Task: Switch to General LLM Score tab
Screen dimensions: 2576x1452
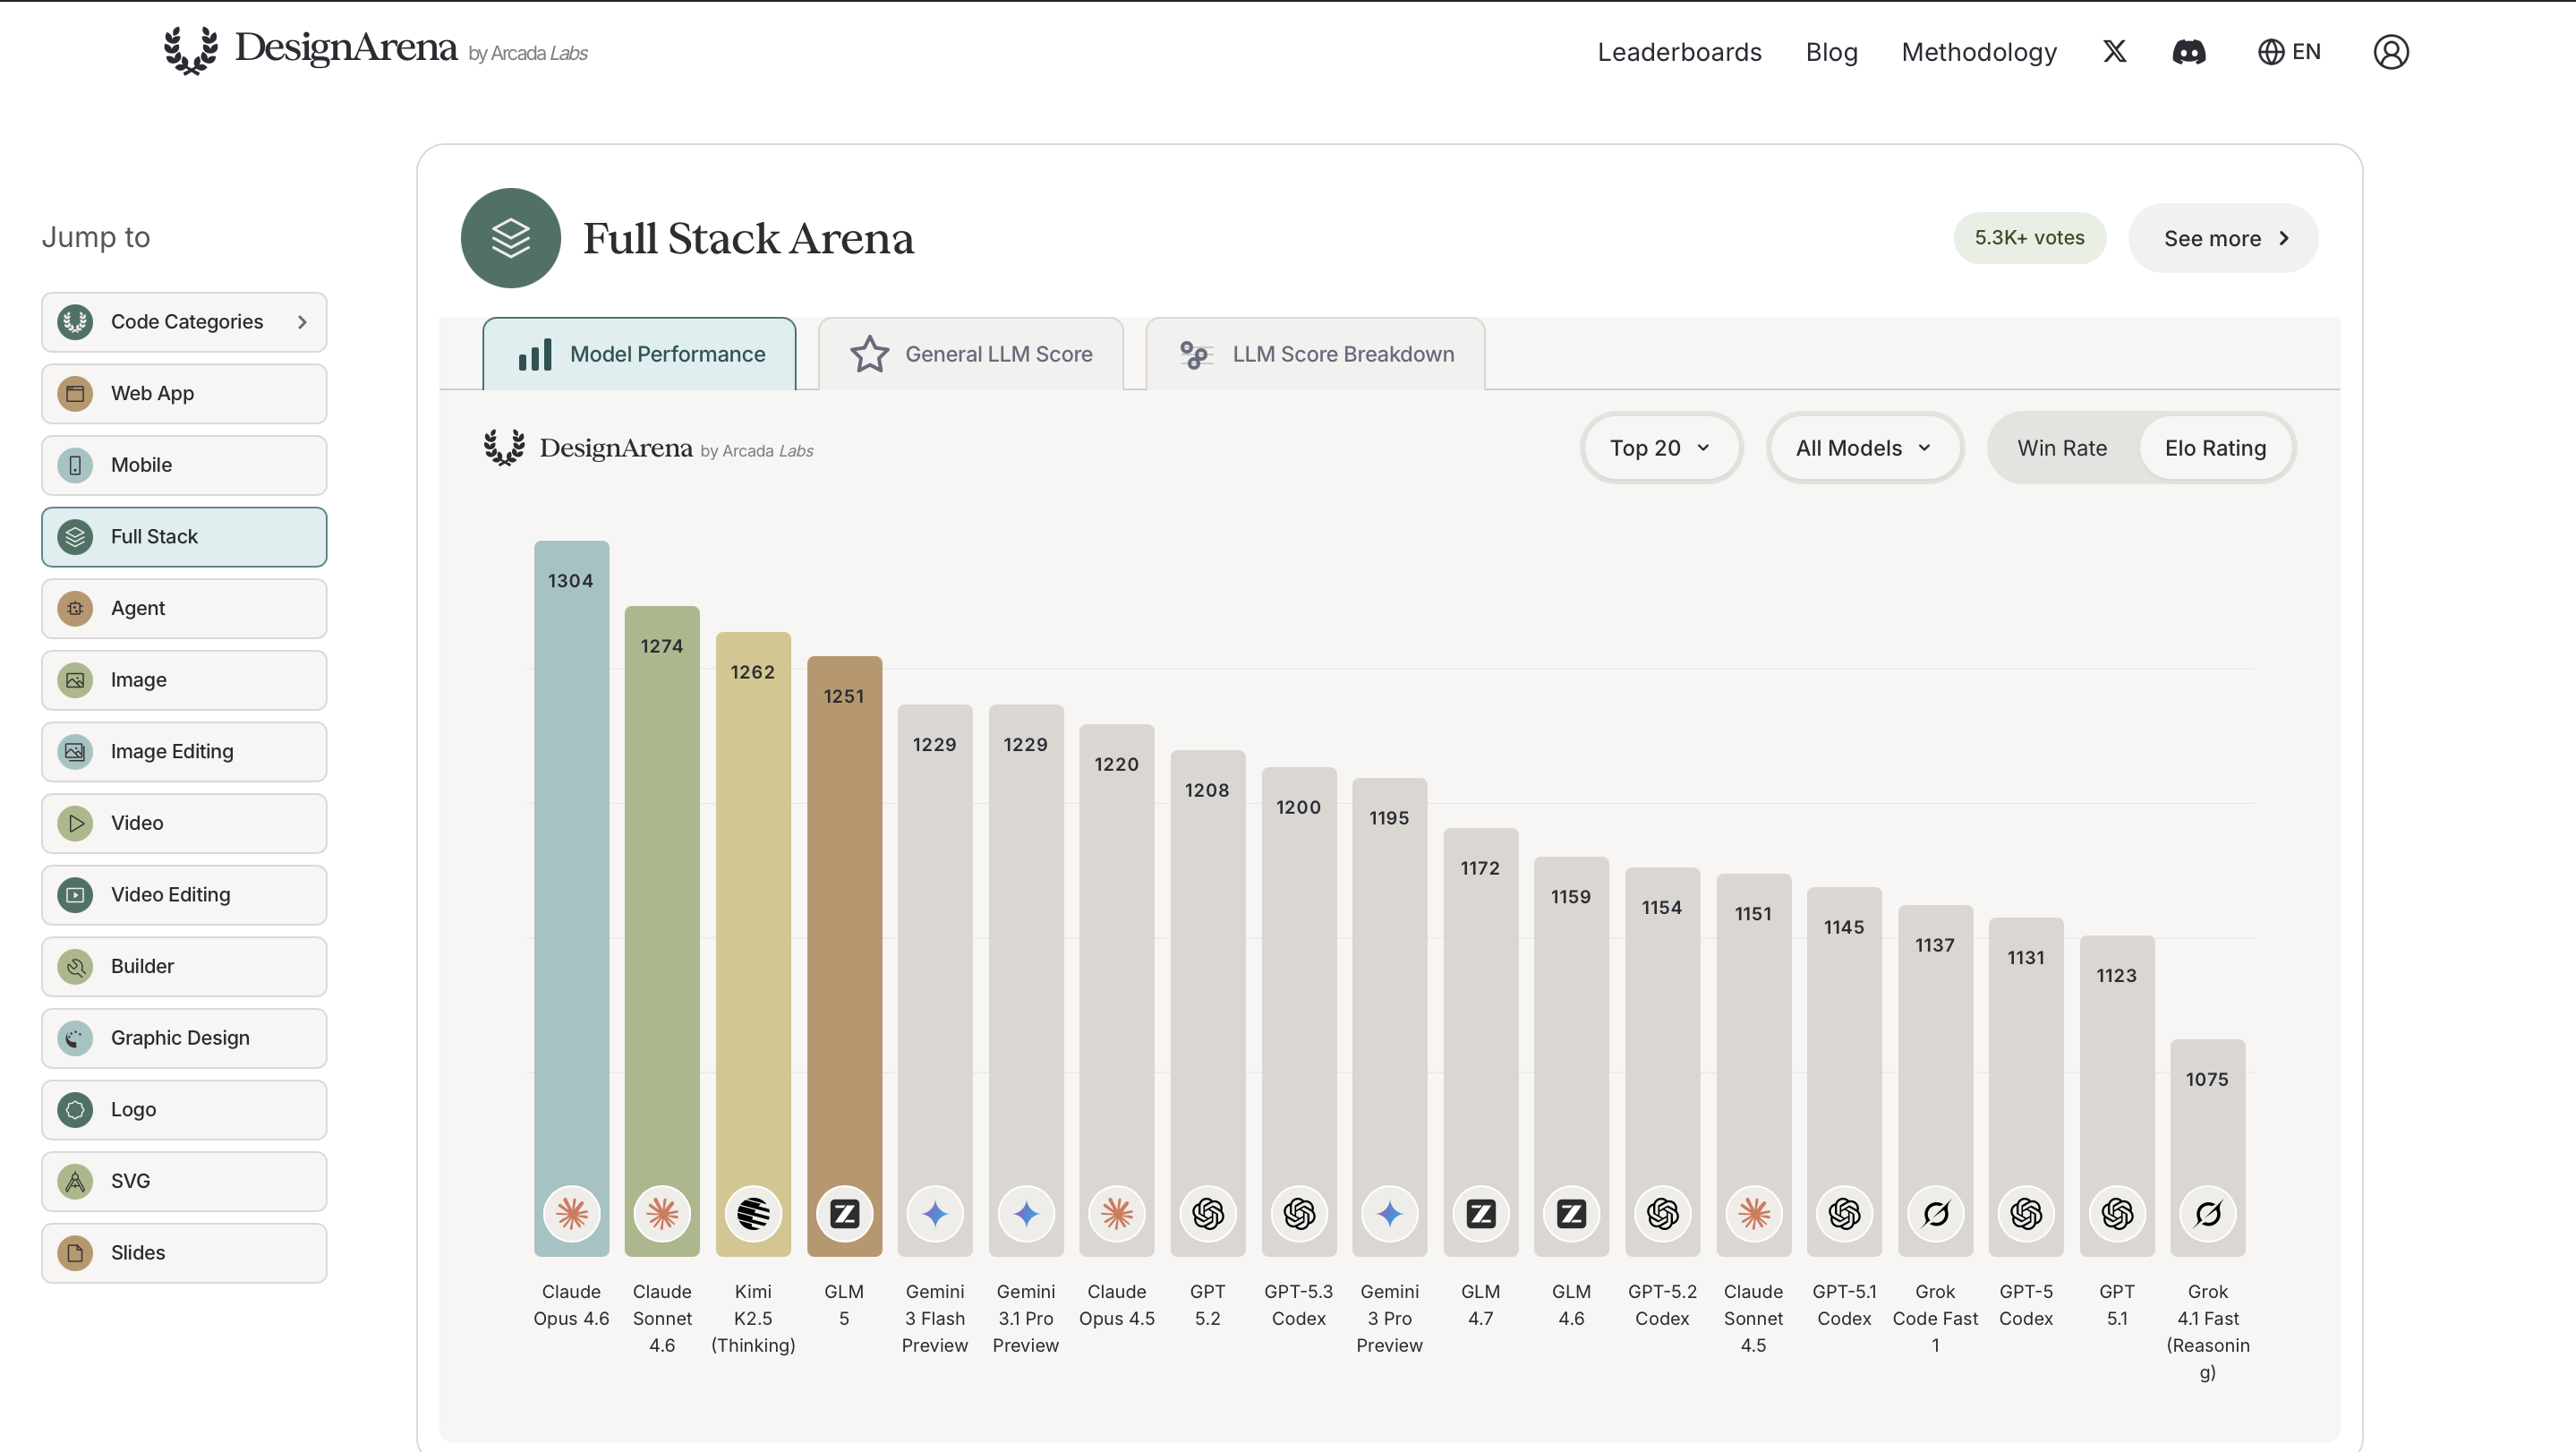Action: (x=971, y=354)
